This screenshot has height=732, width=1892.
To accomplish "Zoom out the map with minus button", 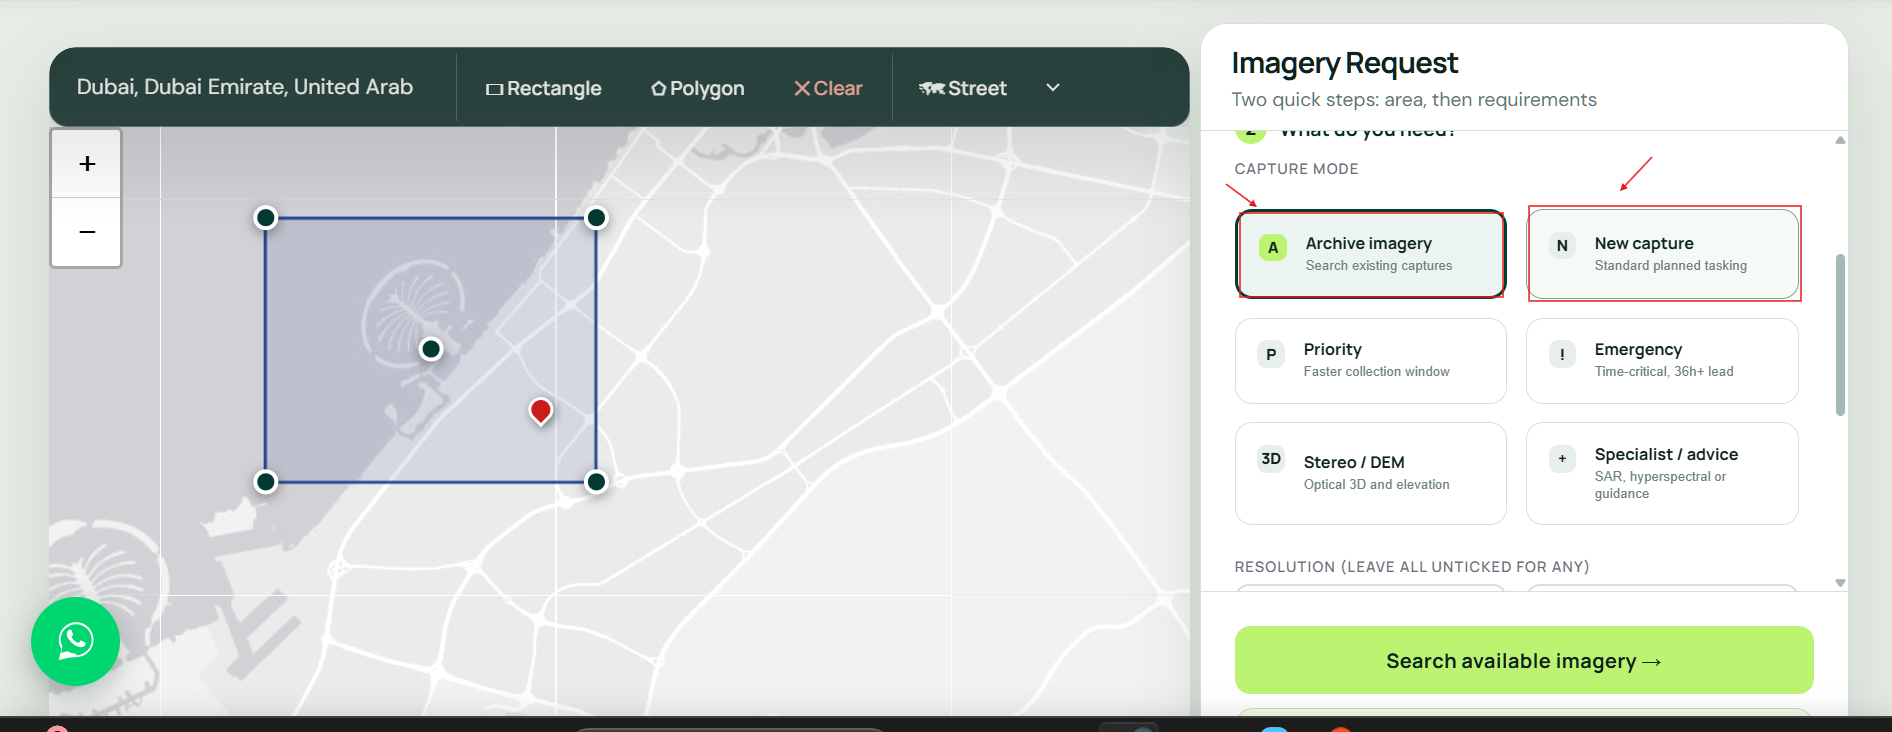I will pyautogui.click(x=87, y=232).
